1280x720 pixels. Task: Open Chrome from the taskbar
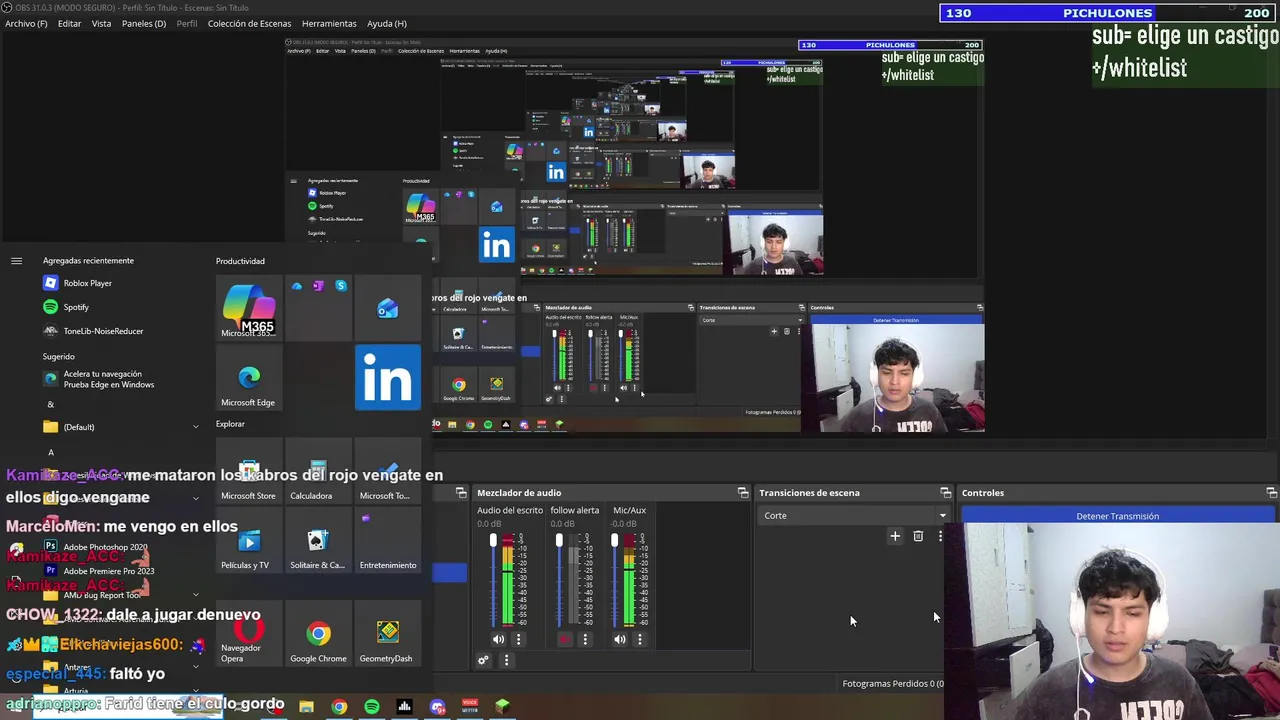(339, 707)
